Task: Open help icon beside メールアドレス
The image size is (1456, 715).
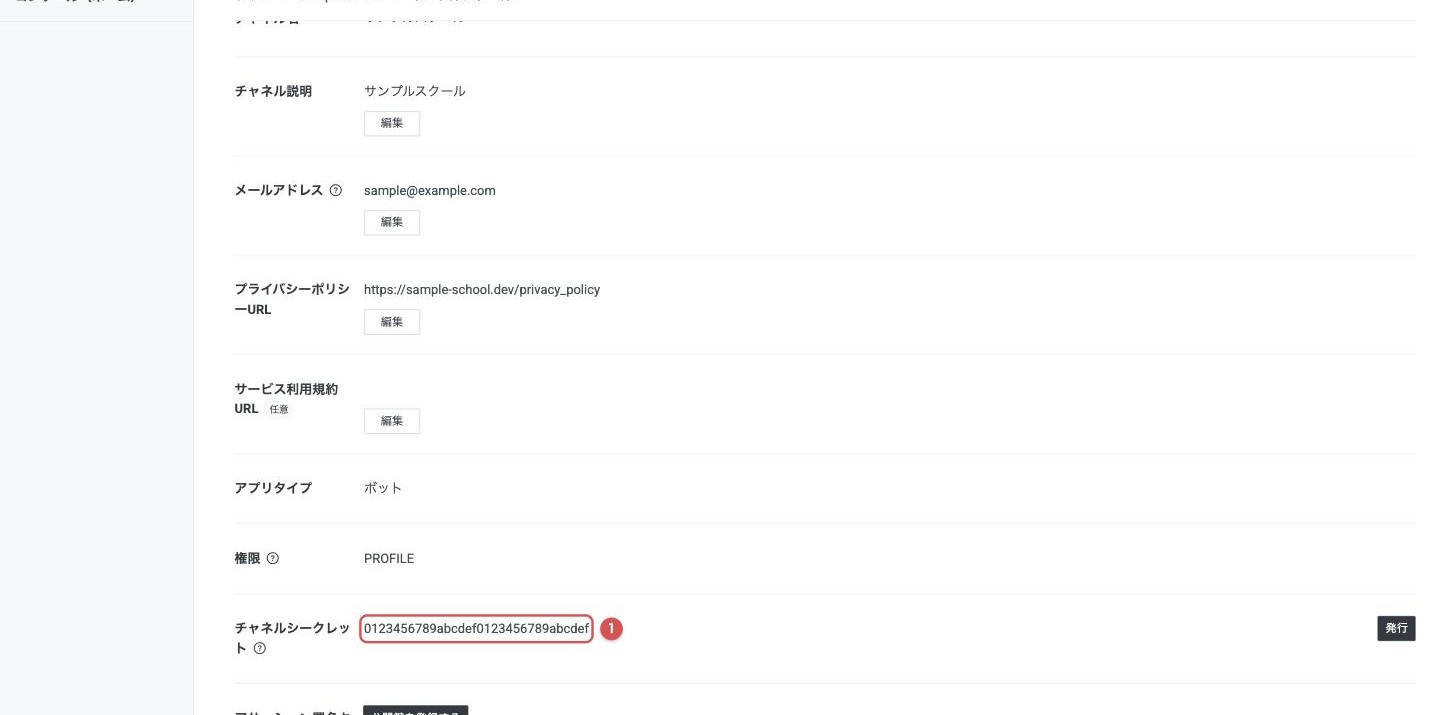Action: pos(336,190)
